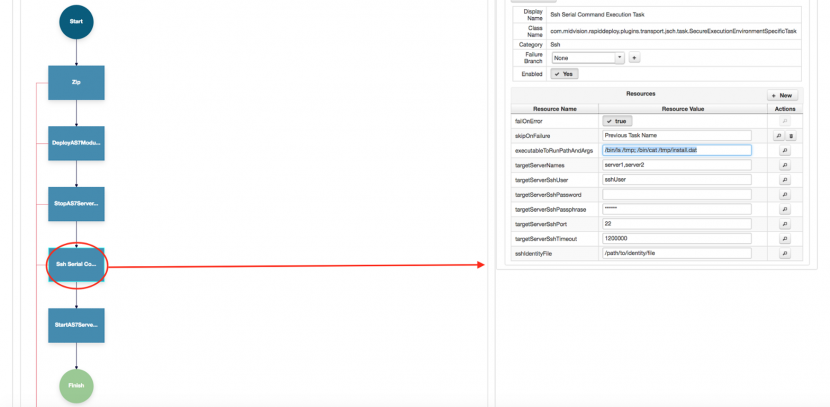Click the targetServerSshPassphrase value field
830x407 pixels.
point(676,209)
